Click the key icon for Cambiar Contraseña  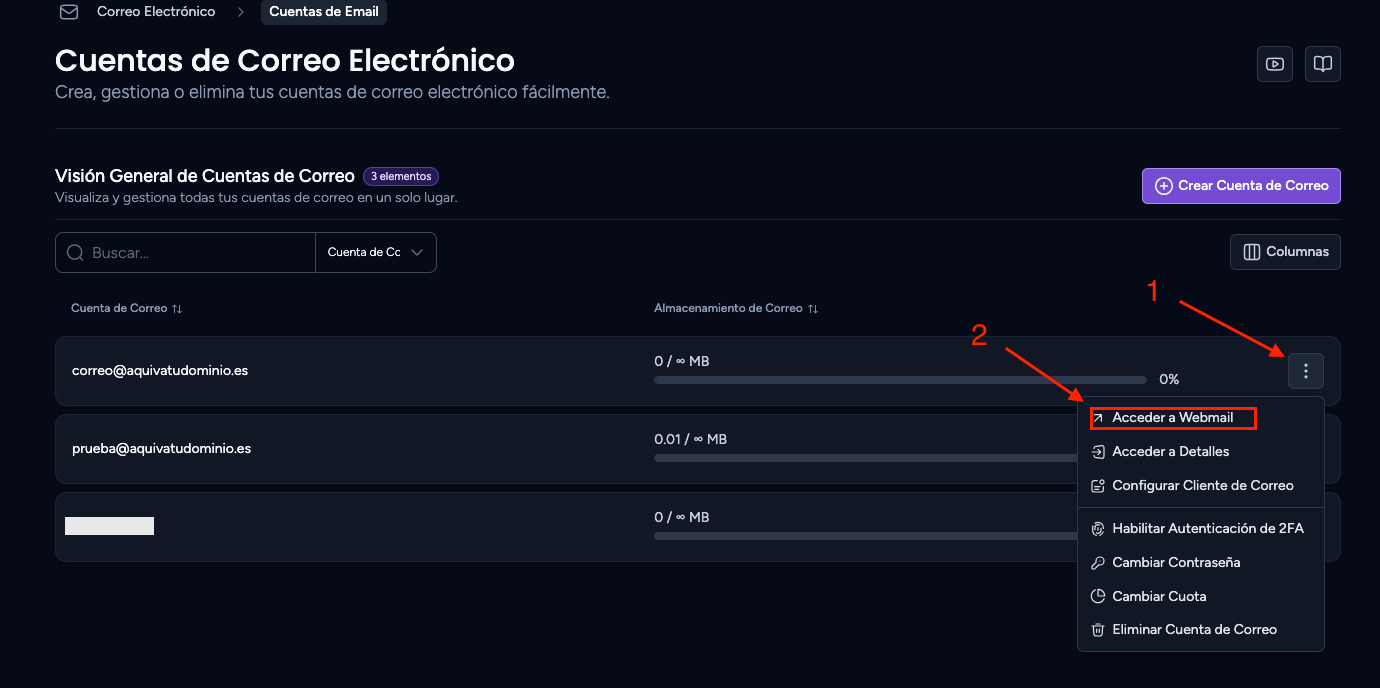pyautogui.click(x=1097, y=563)
